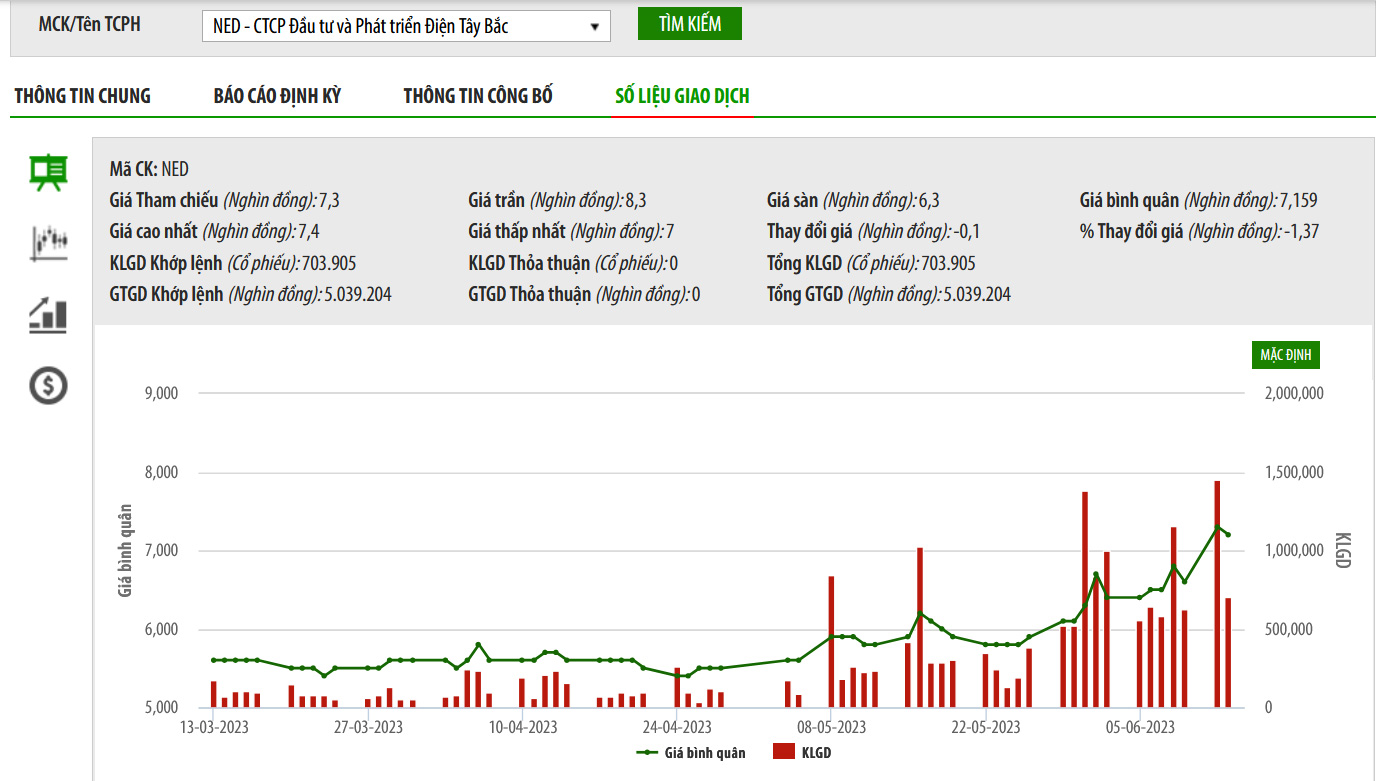Select the last green price data point
This screenshot has height=781, width=1376.
coord(1228,535)
